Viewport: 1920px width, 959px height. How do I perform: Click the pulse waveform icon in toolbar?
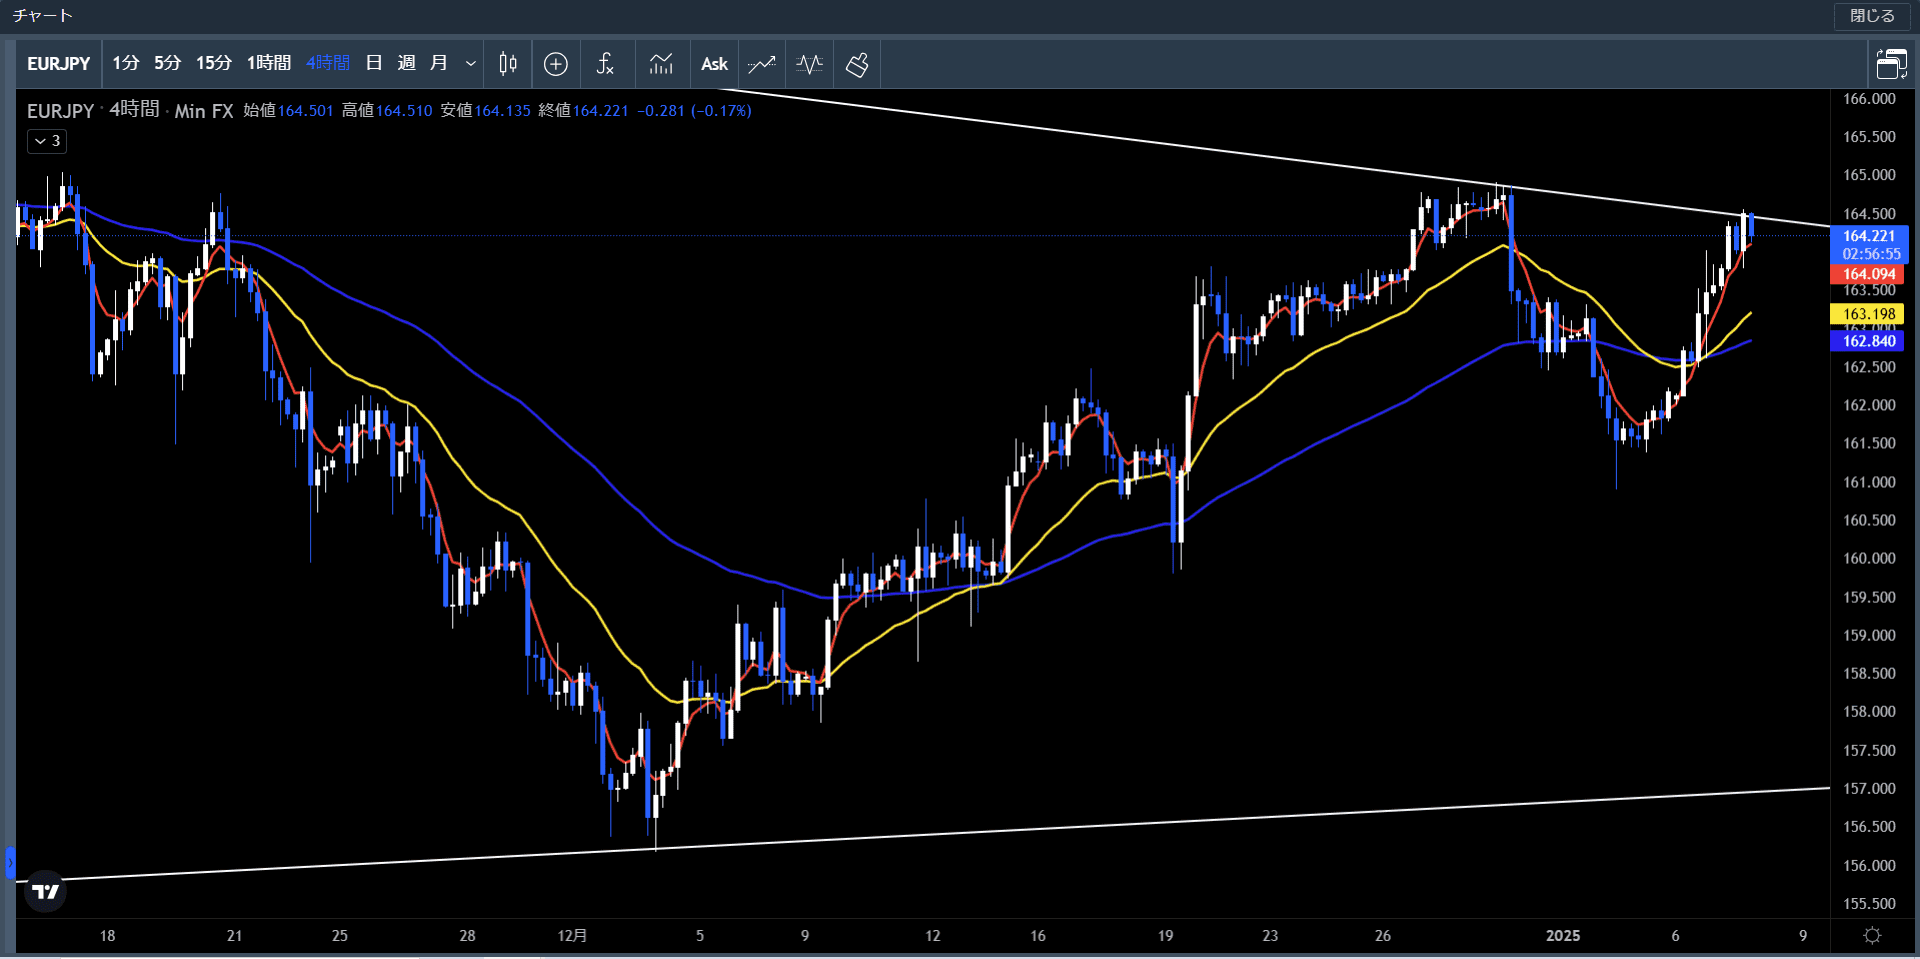click(810, 64)
